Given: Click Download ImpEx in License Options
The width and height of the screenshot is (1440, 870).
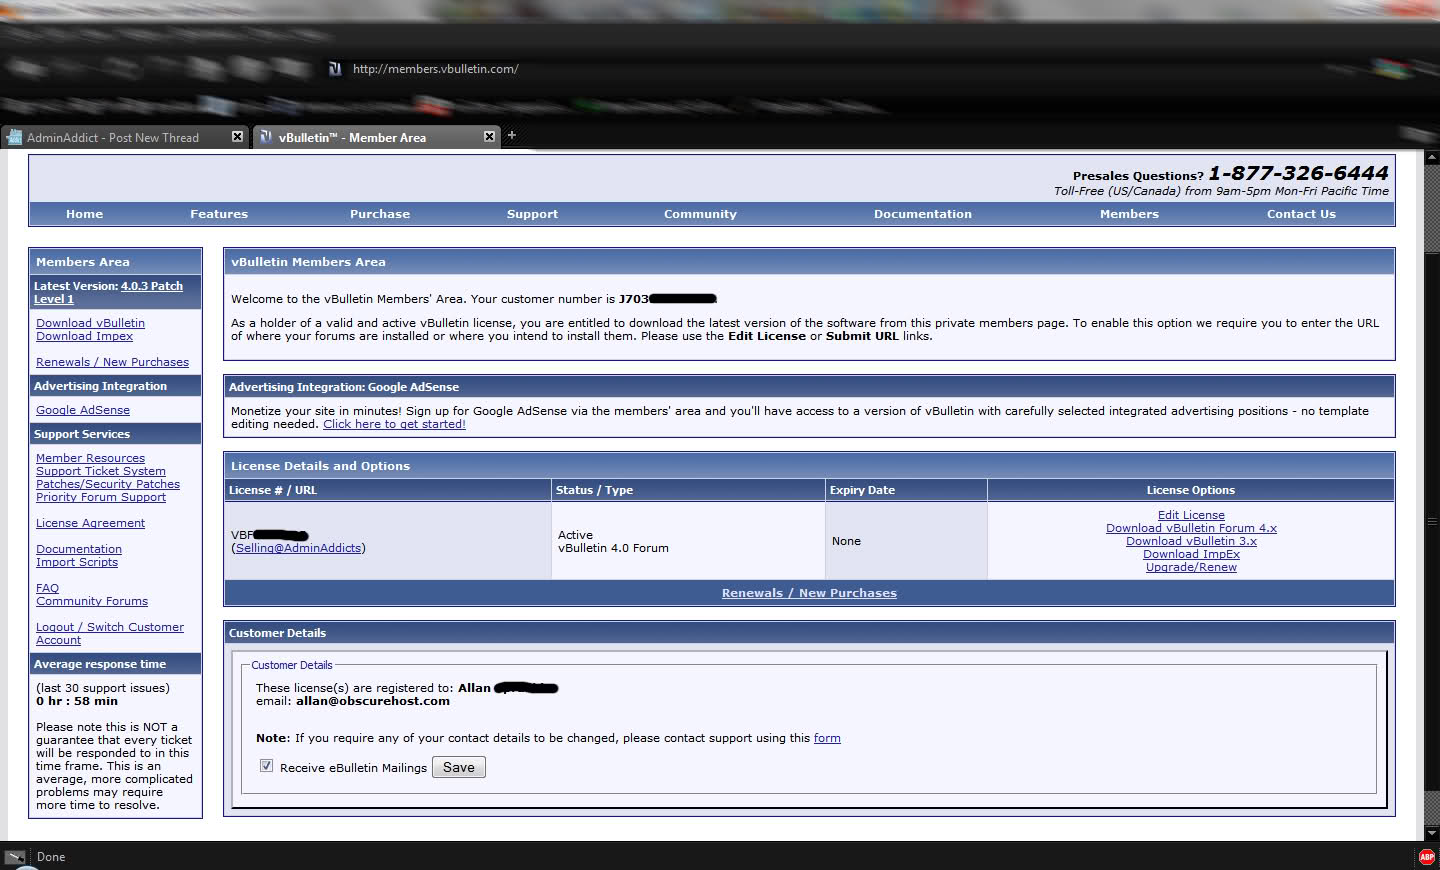Looking at the screenshot, I should click(x=1191, y=554).
